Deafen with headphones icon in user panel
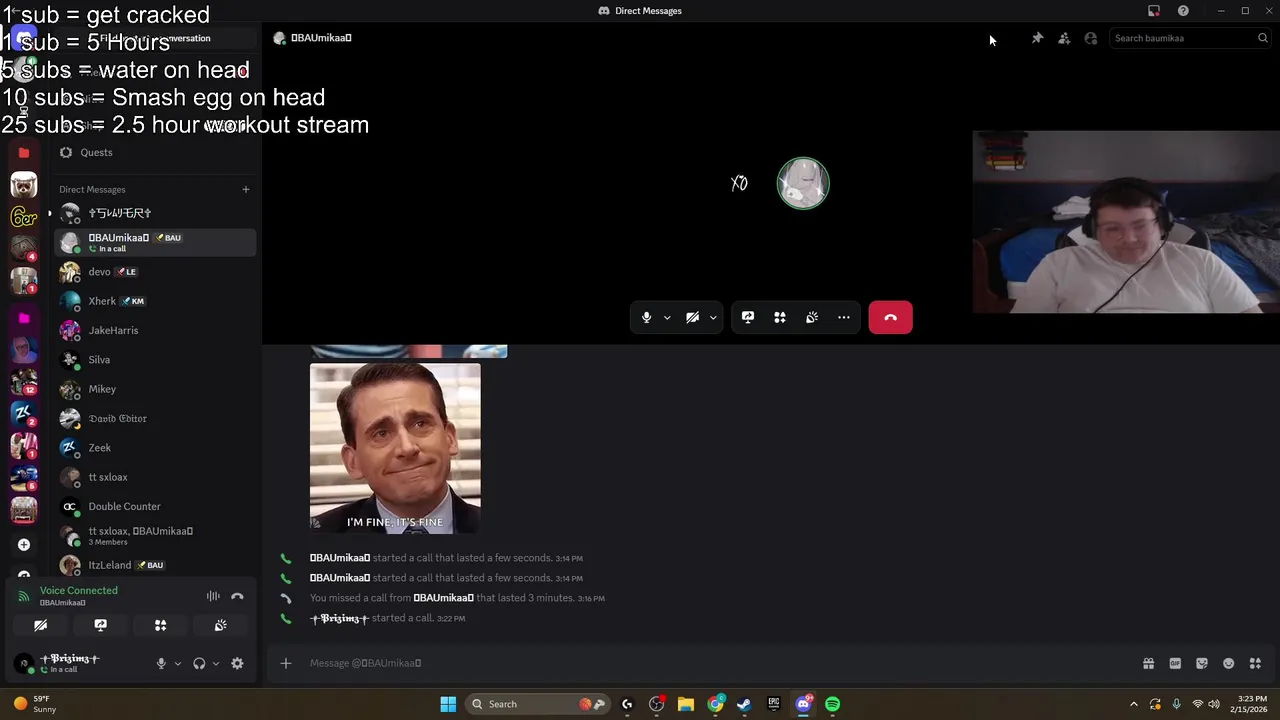Viewport: 1280px width, 720px height. tap(199, 663)
